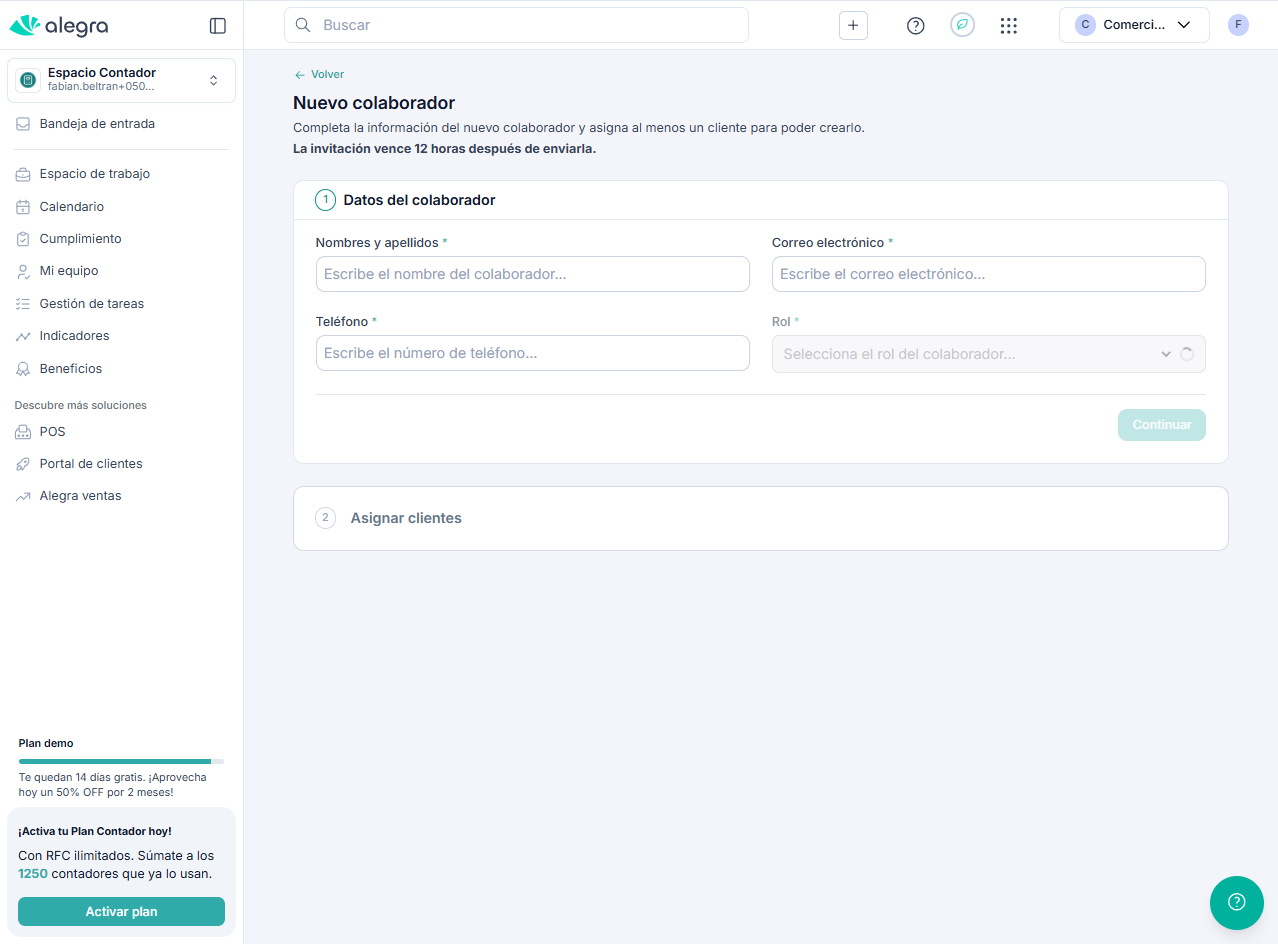The width and height of the screenshot is (1278, 944).
Task: Select Gestión de tareas menu item
Action: click(x=92, y=304)
